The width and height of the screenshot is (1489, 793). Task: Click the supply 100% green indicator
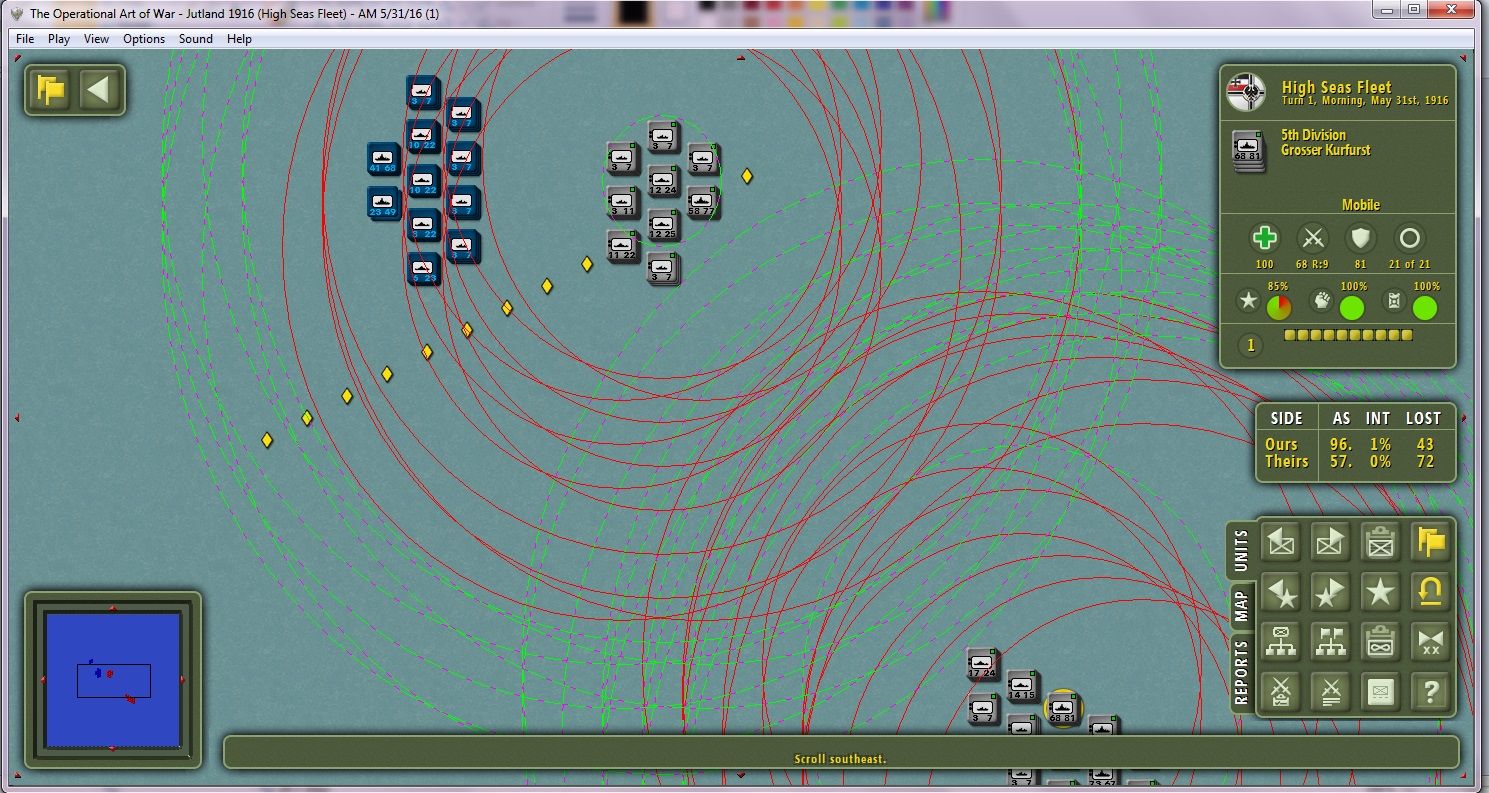[x=1426, y=308]
